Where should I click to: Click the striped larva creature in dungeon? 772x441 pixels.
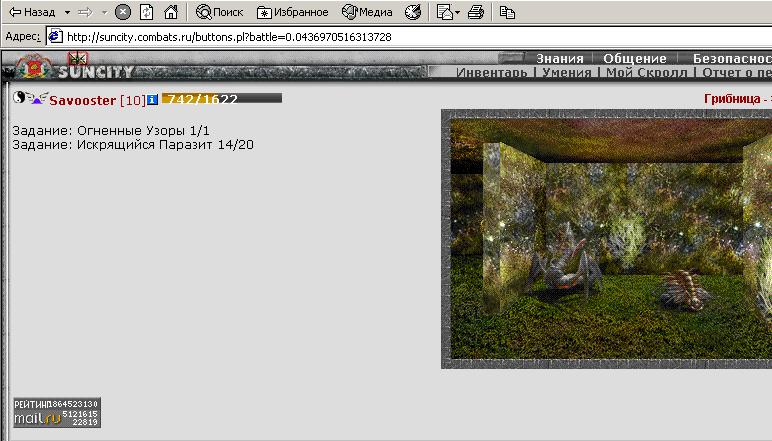pyautogui.click(x=683, y=290)
